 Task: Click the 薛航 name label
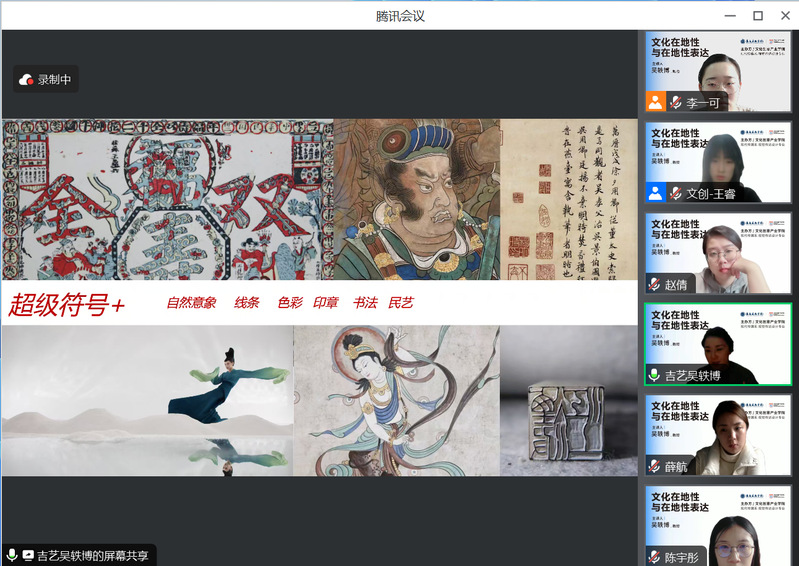tap(676, 467)
